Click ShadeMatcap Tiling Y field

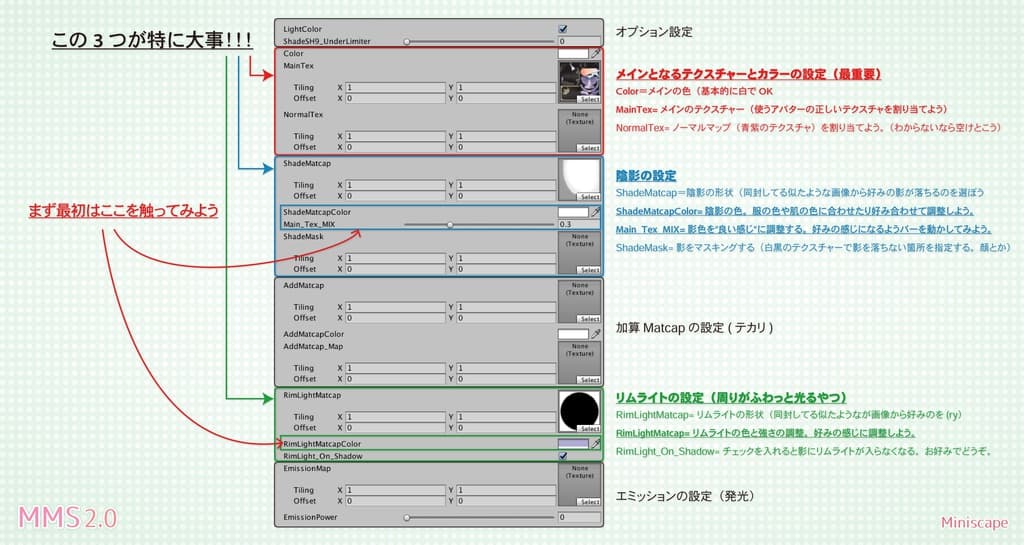coord(506,185)
